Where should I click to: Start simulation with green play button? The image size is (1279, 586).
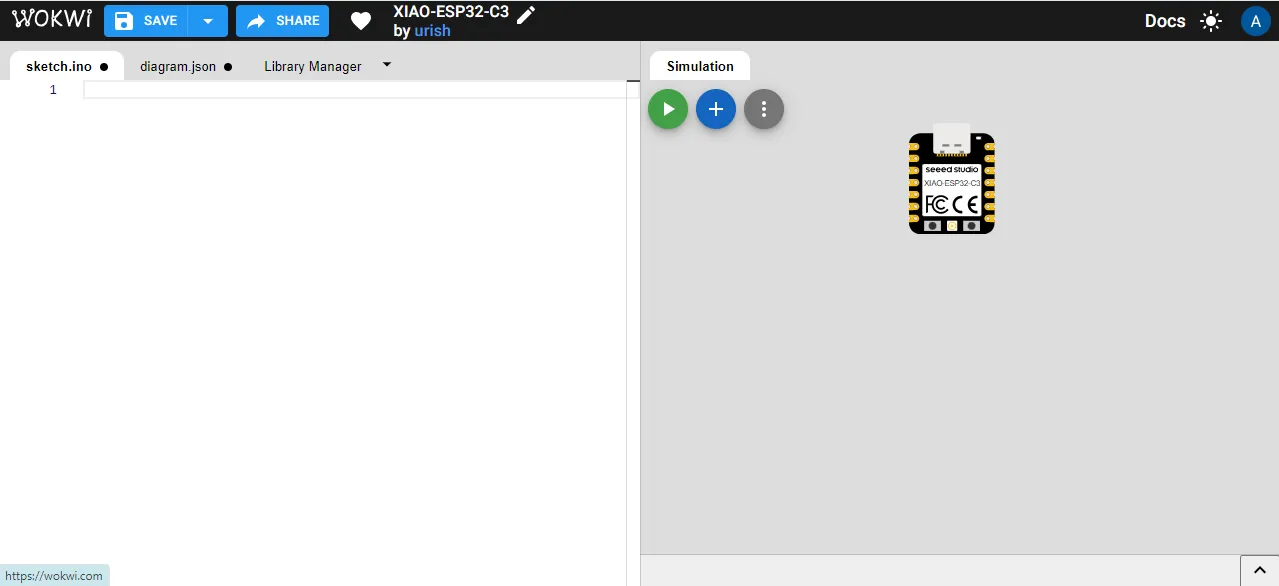tap(668, 109)
